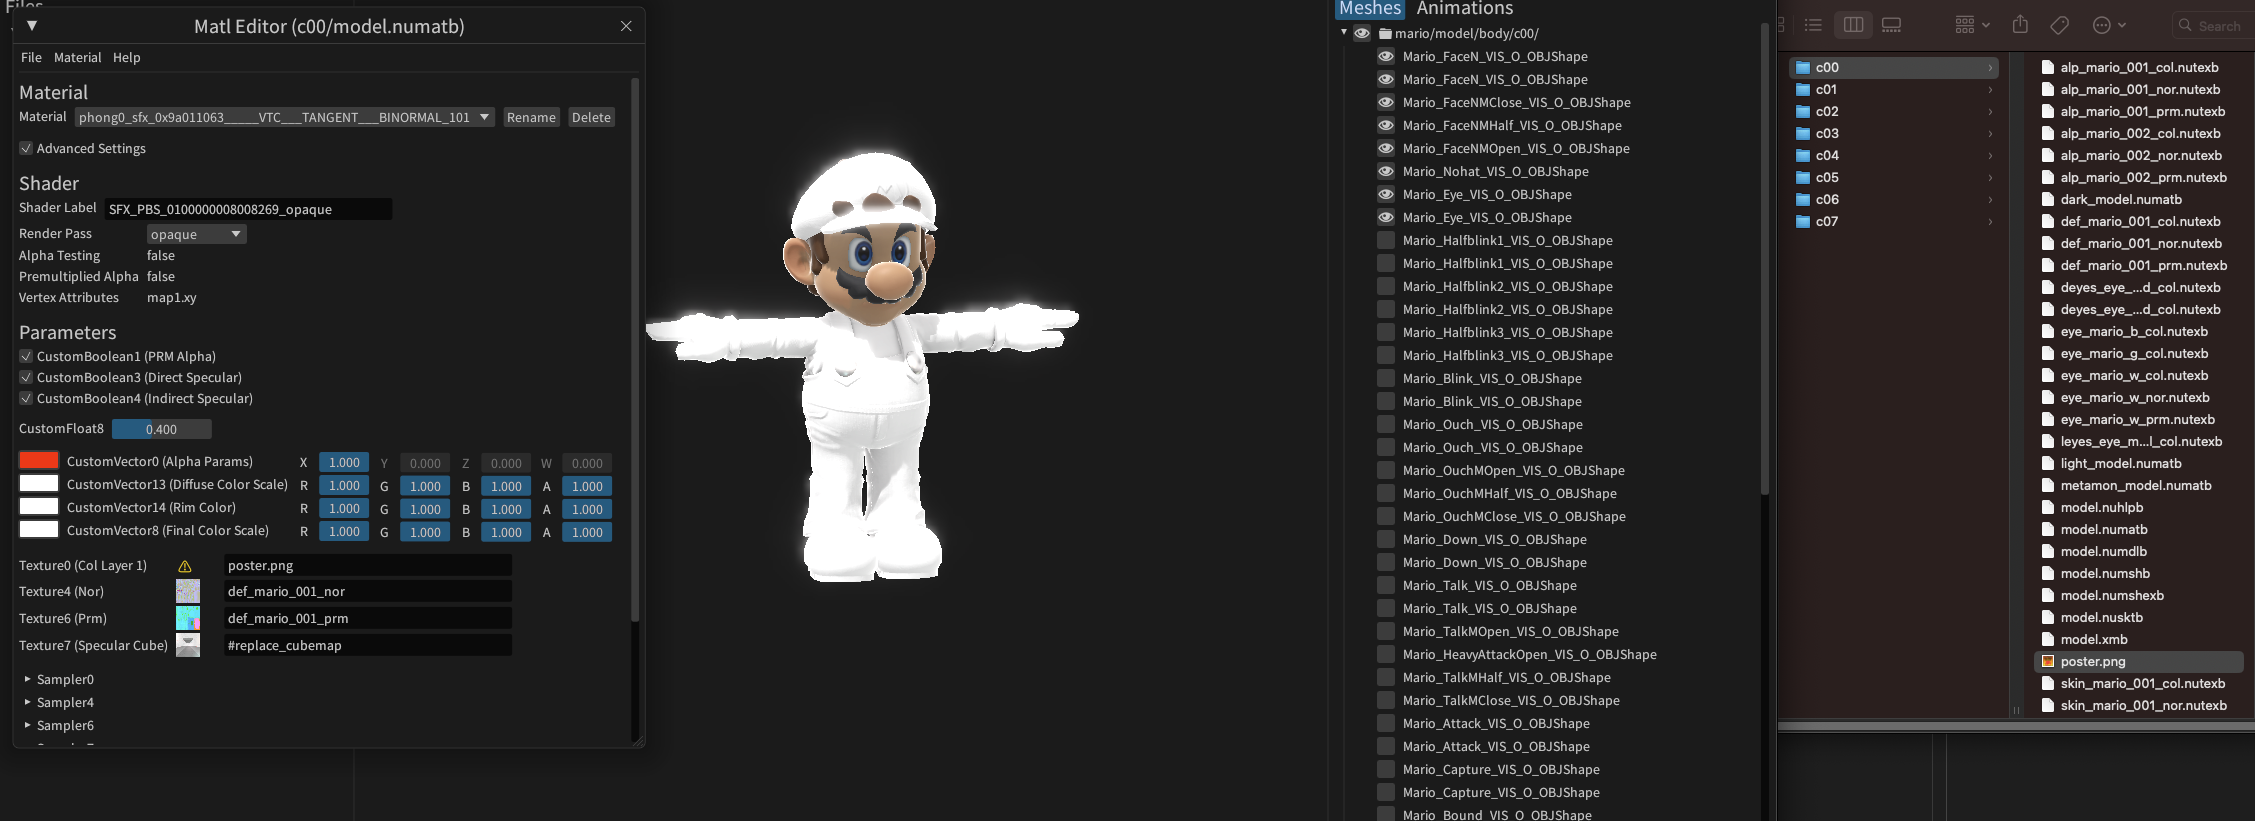Click the Delete material button

pyautogui.click(x=591, y=117)
